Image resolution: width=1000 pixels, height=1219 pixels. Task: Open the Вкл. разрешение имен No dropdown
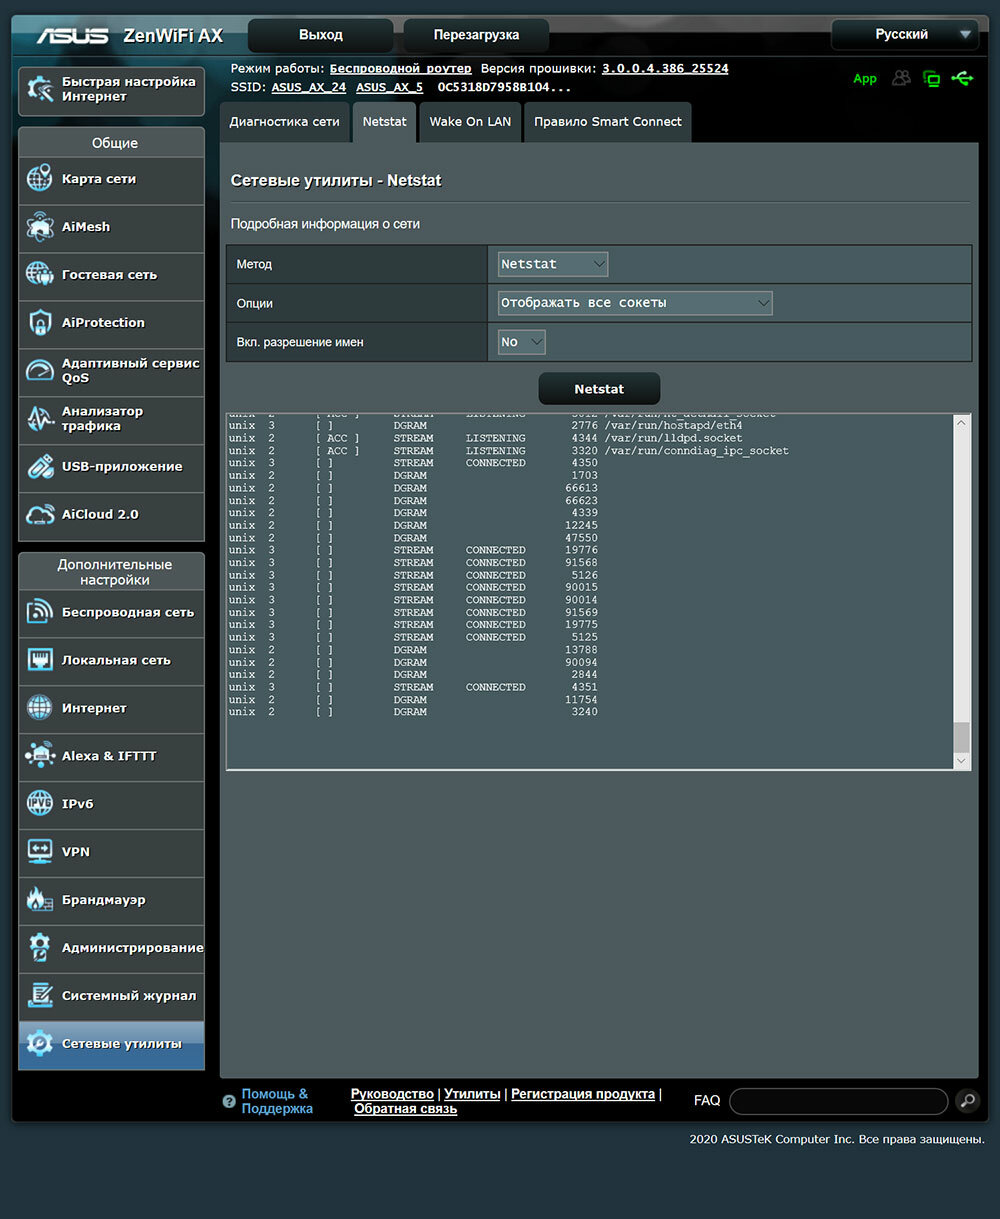(522, 342)
